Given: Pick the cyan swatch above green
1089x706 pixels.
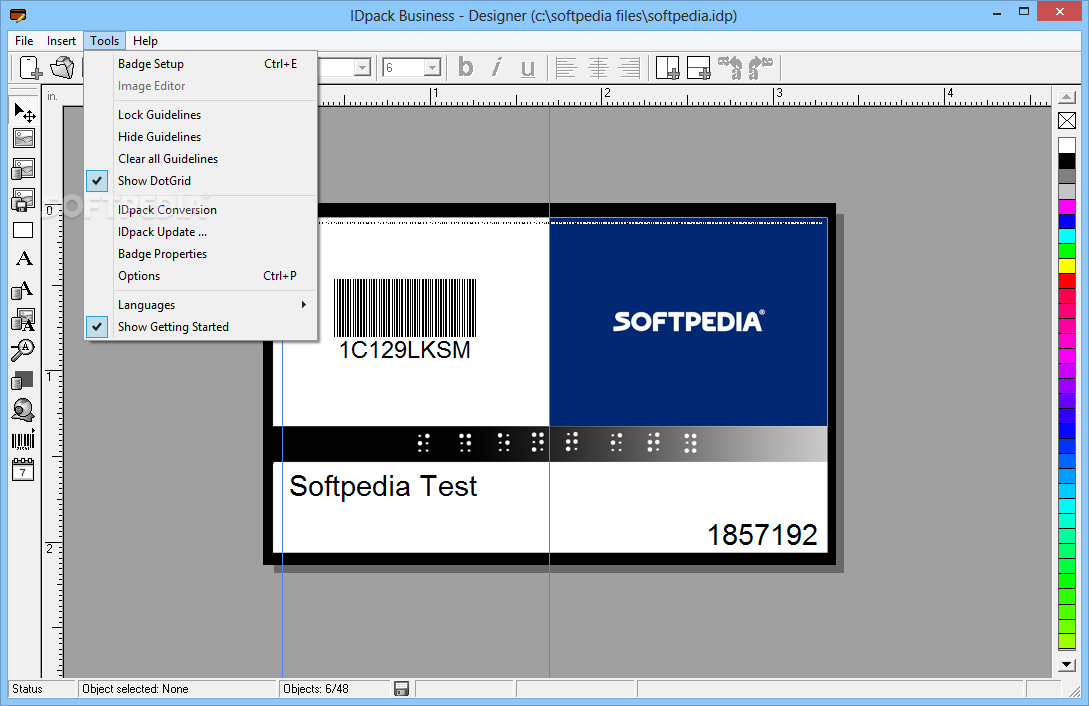Looking at the screenshot, I should tap(1067, 236).
